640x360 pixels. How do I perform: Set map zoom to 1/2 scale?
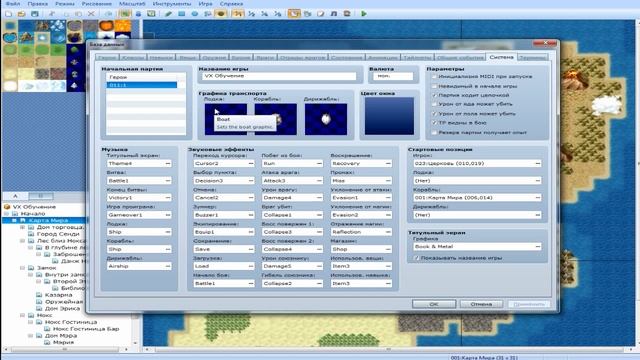click(251, 14)
